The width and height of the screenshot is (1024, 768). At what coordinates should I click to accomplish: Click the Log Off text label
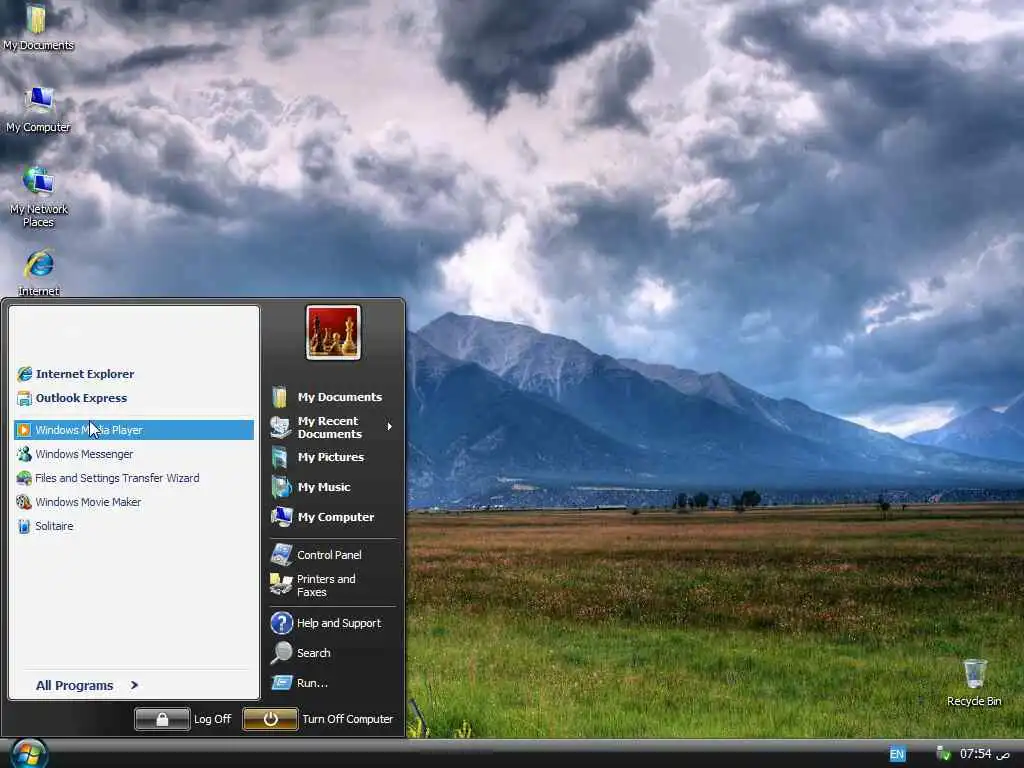click(212, 719)
